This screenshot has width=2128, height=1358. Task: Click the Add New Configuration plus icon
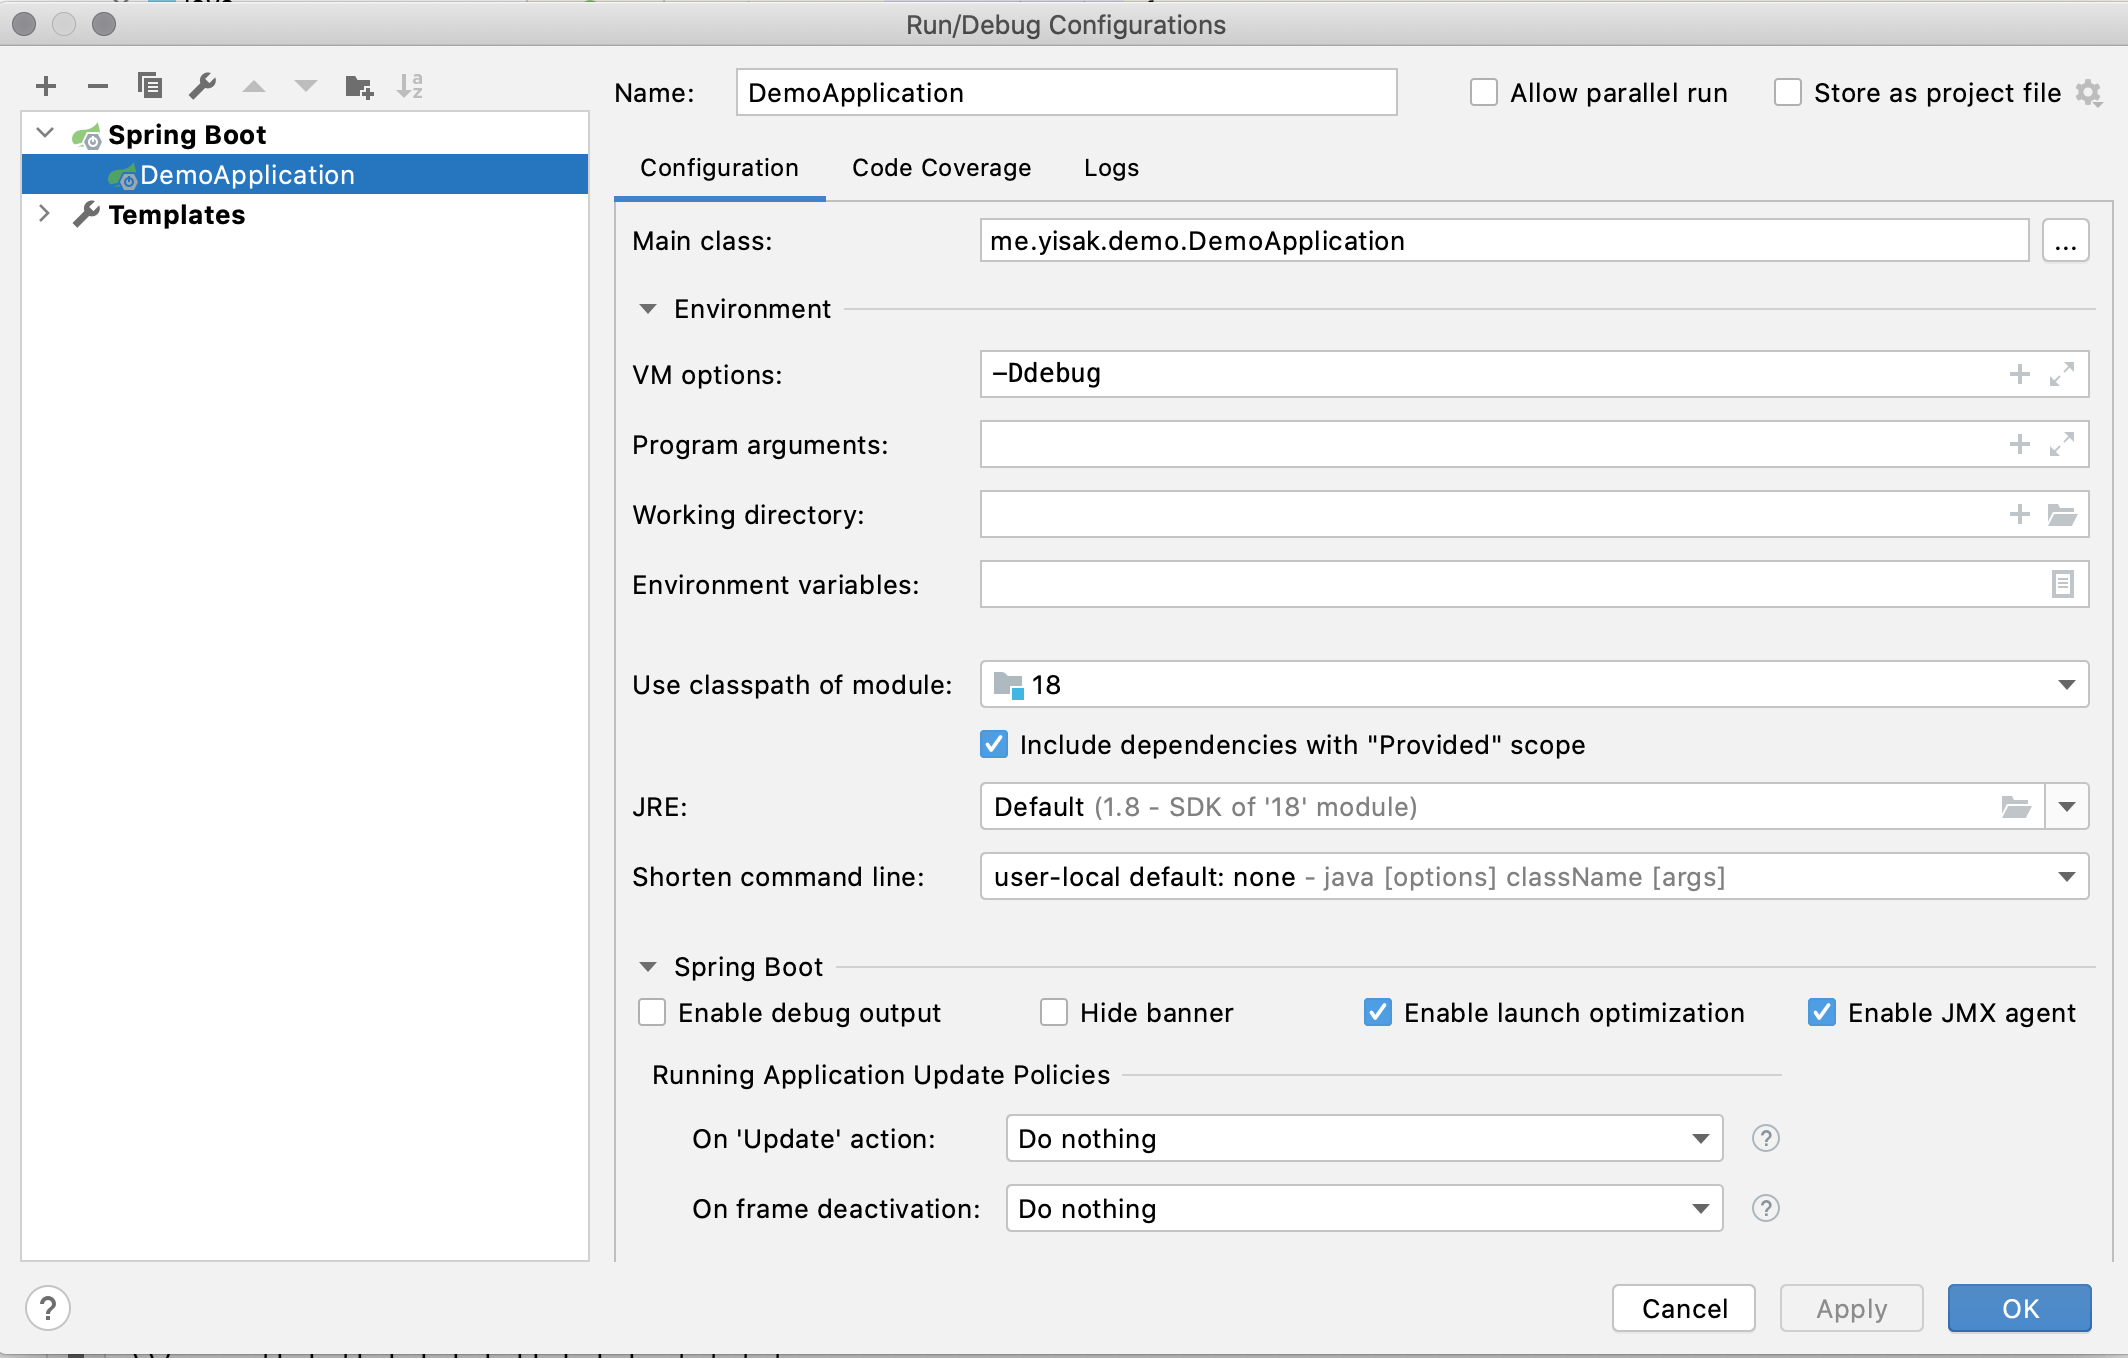tap(46, 86)
